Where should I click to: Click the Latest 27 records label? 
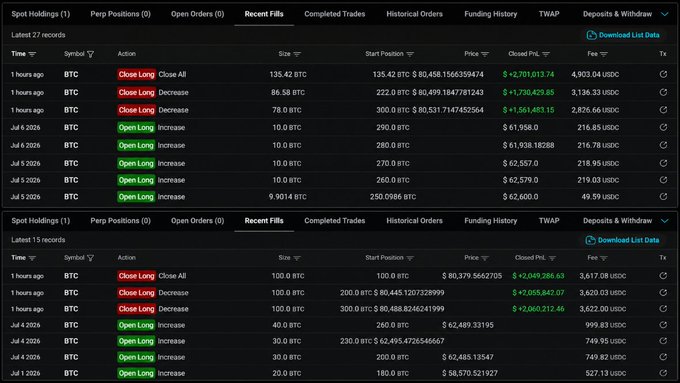[38, 35]
